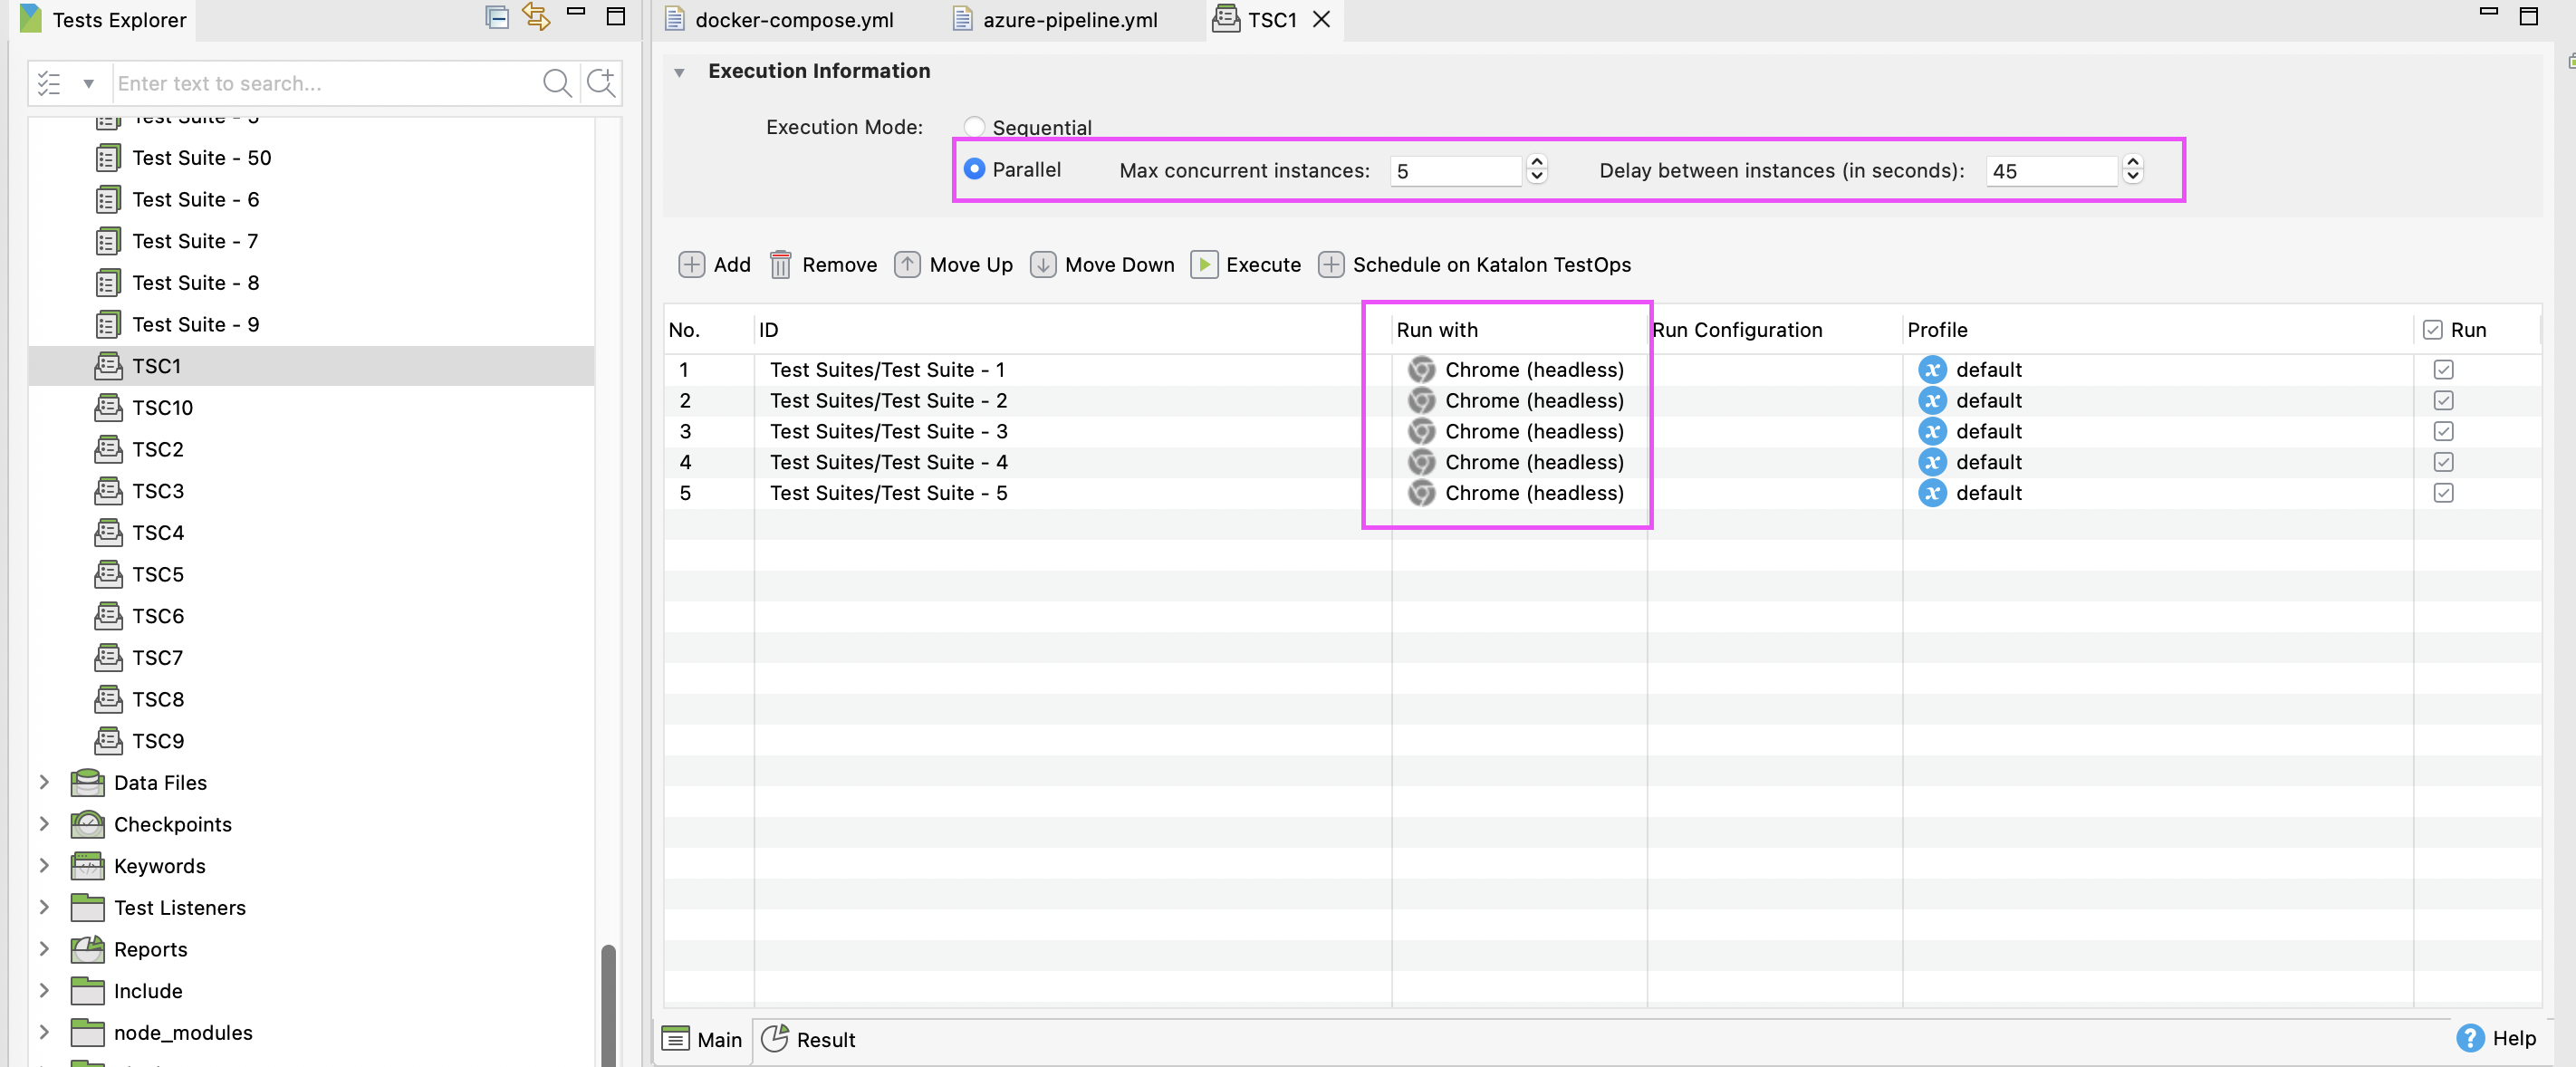Click the Move Down icon
The width and height of the screenshot is (2576, 1067).
pos(1043,265)
